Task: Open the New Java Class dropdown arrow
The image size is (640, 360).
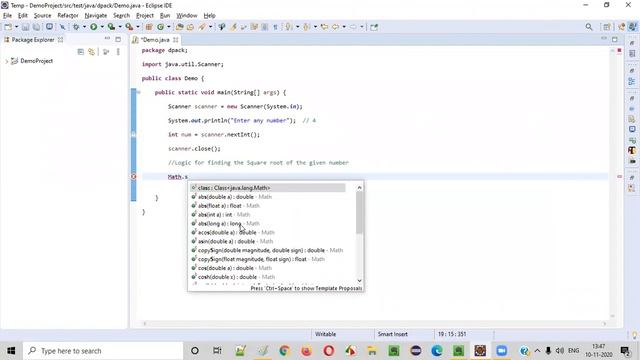Action: point(169,27)
